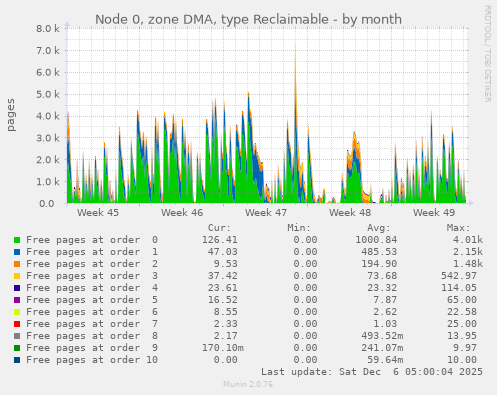This screenshot has height=395, width=497.
Task: Click the max value 2.15k
Action: pos(468,252)
